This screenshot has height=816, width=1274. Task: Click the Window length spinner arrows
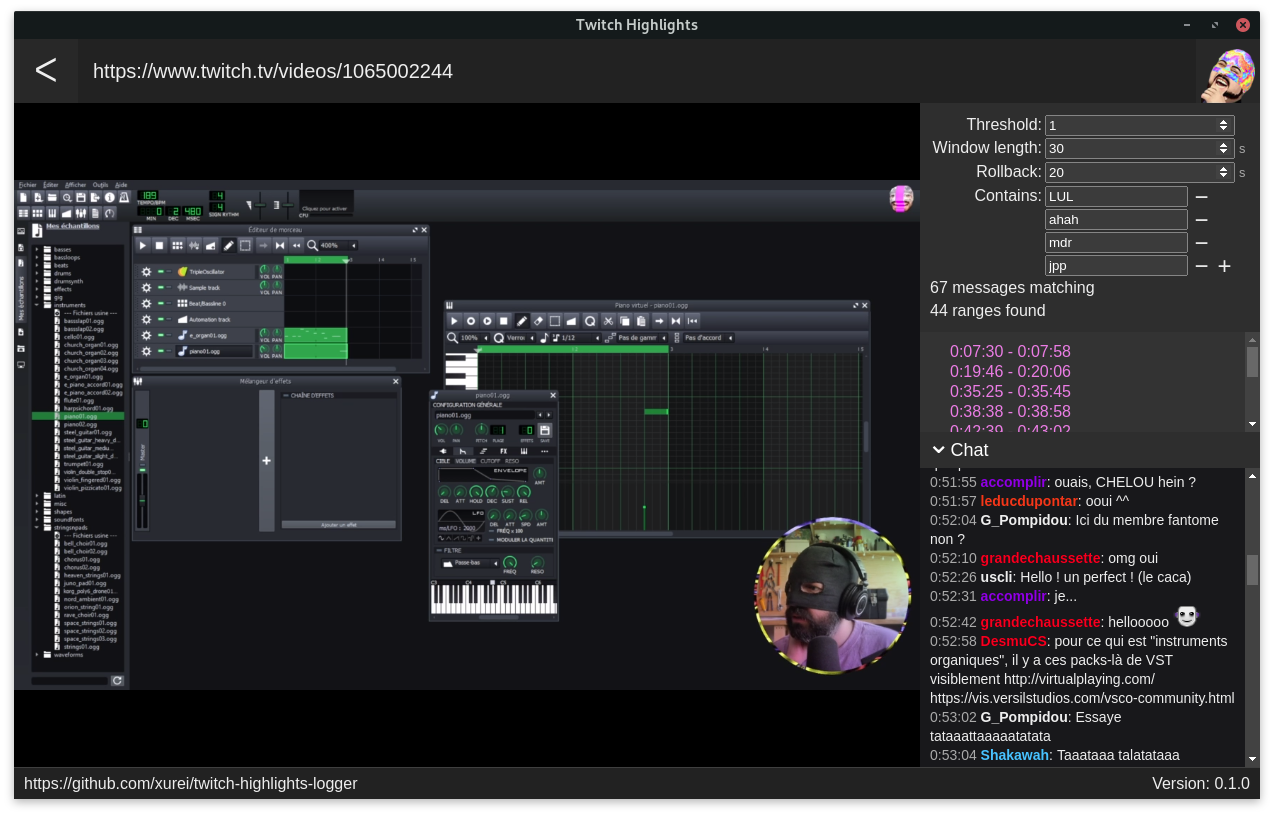(1223, 149)
